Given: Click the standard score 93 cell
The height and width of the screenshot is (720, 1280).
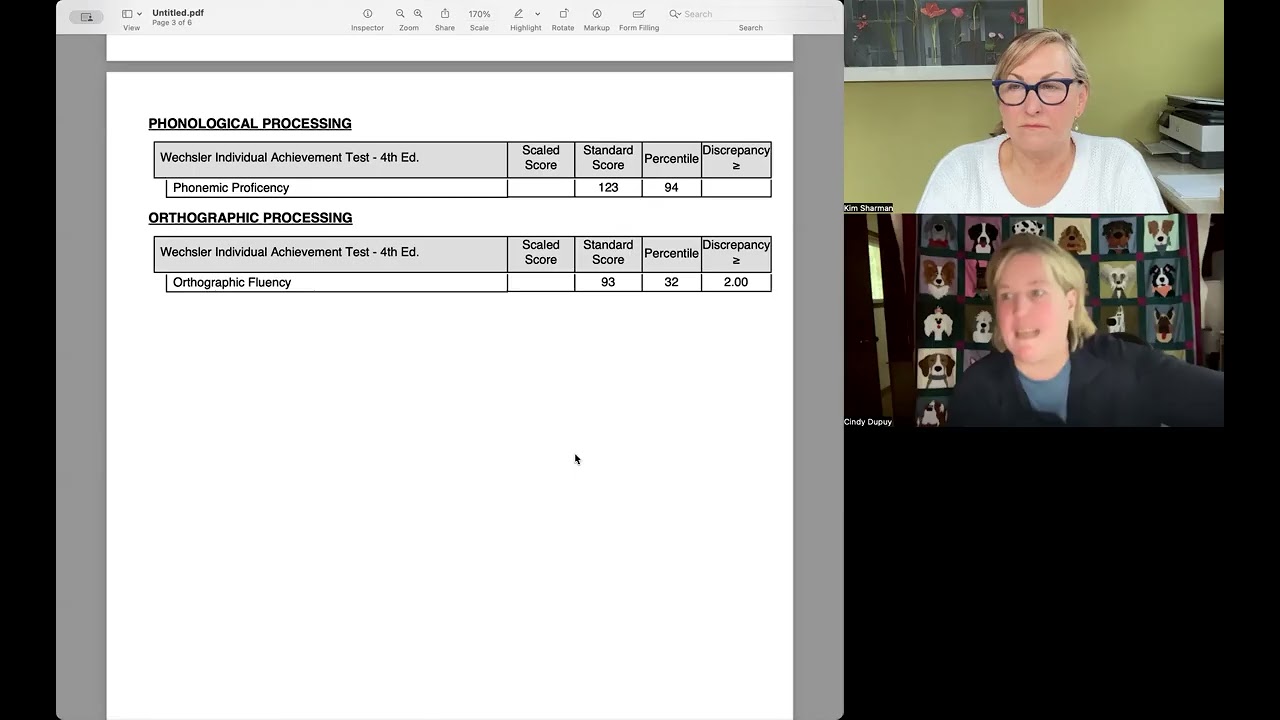Looking at the screenshot, I should pyautogui.click(x=608, y=283).
